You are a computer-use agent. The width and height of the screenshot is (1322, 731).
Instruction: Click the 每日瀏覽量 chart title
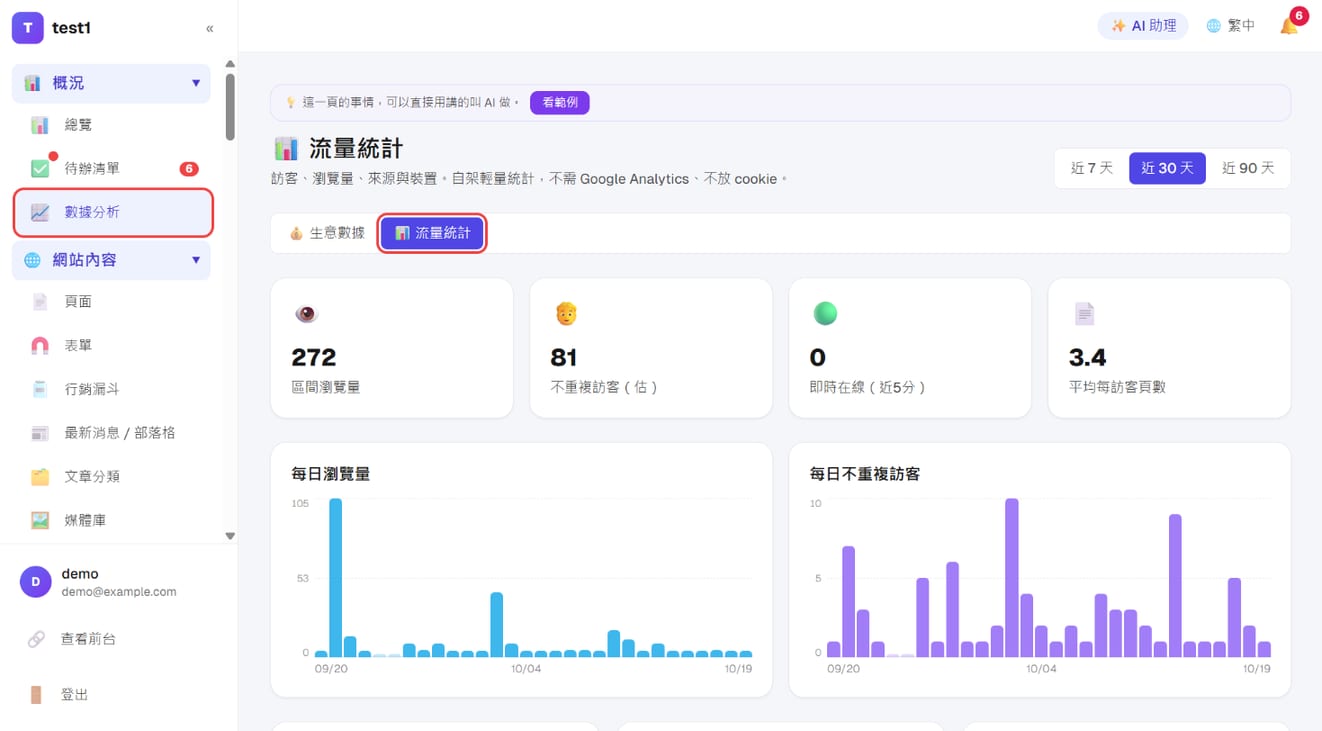[x=331, y=474]
